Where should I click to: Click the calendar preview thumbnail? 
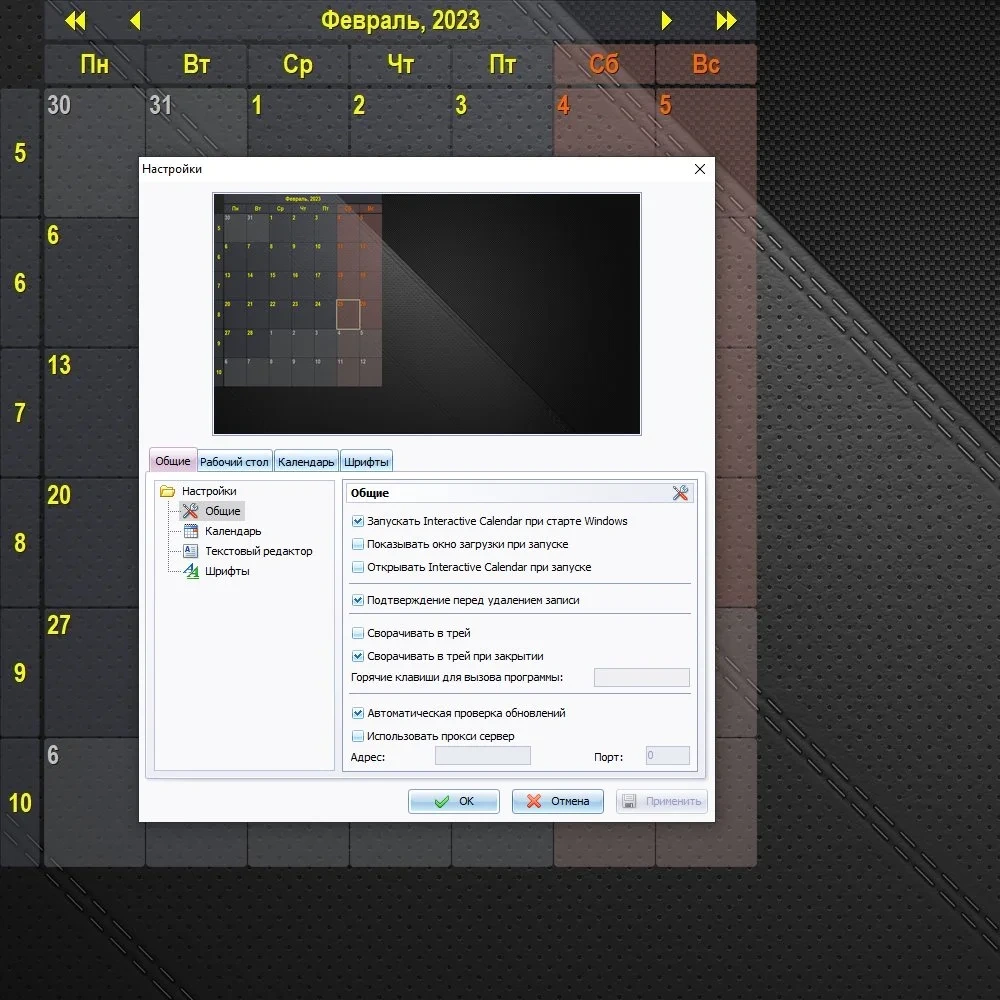click(427, 314)
